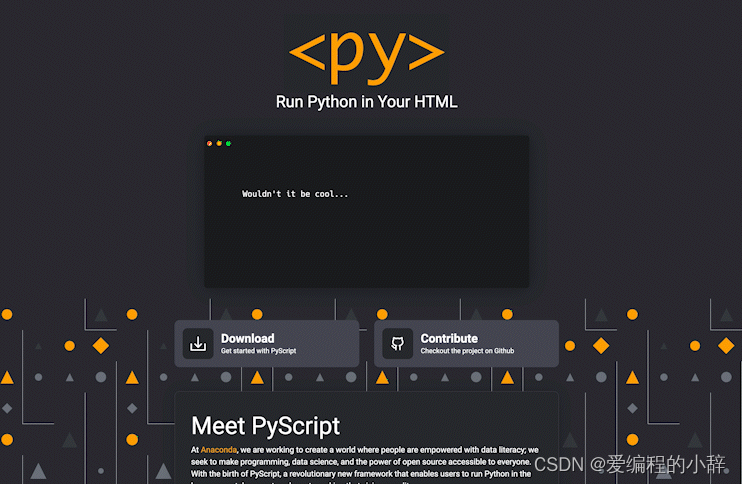The image size is (742, 484).
Task: Click the GitHub octocat icon
Action: coord(398,344)
